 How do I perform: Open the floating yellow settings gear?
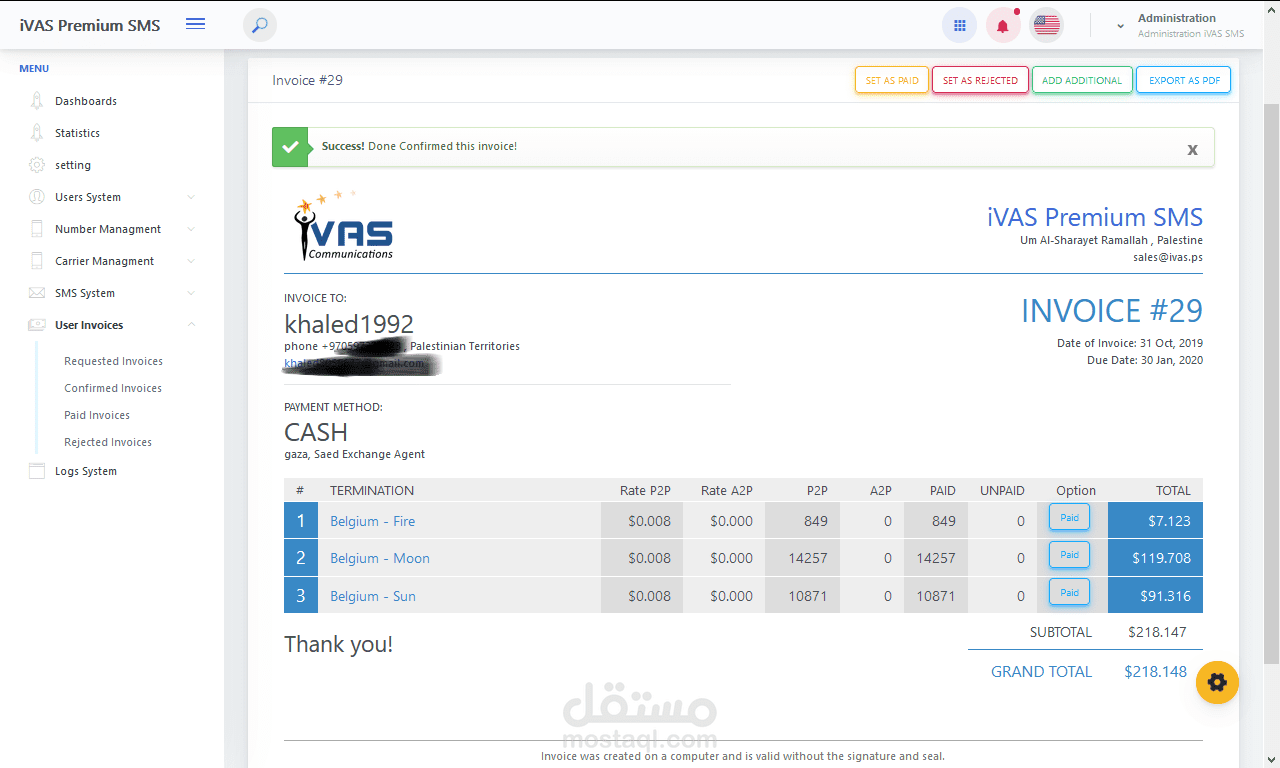click(1217, 683)
